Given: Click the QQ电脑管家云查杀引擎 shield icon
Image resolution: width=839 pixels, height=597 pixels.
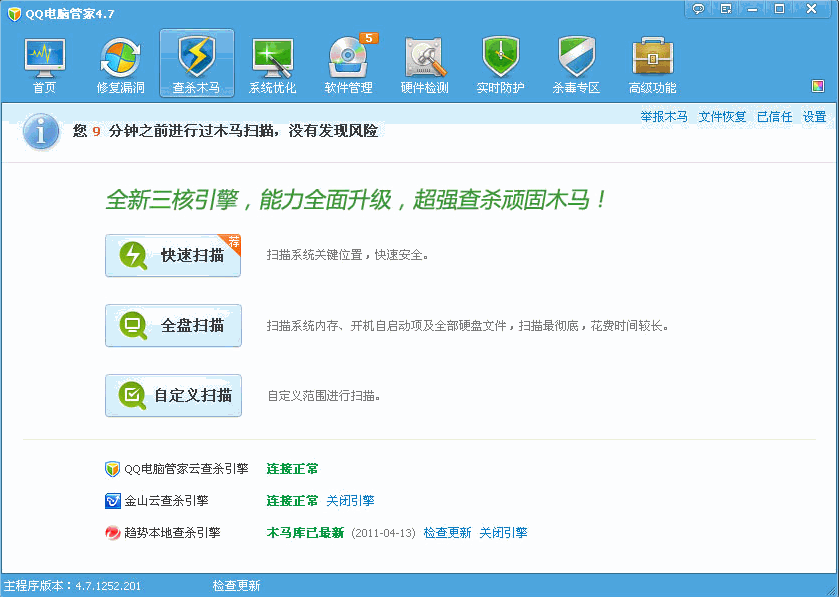Looking at the screenshot, I should pos(112,469).
